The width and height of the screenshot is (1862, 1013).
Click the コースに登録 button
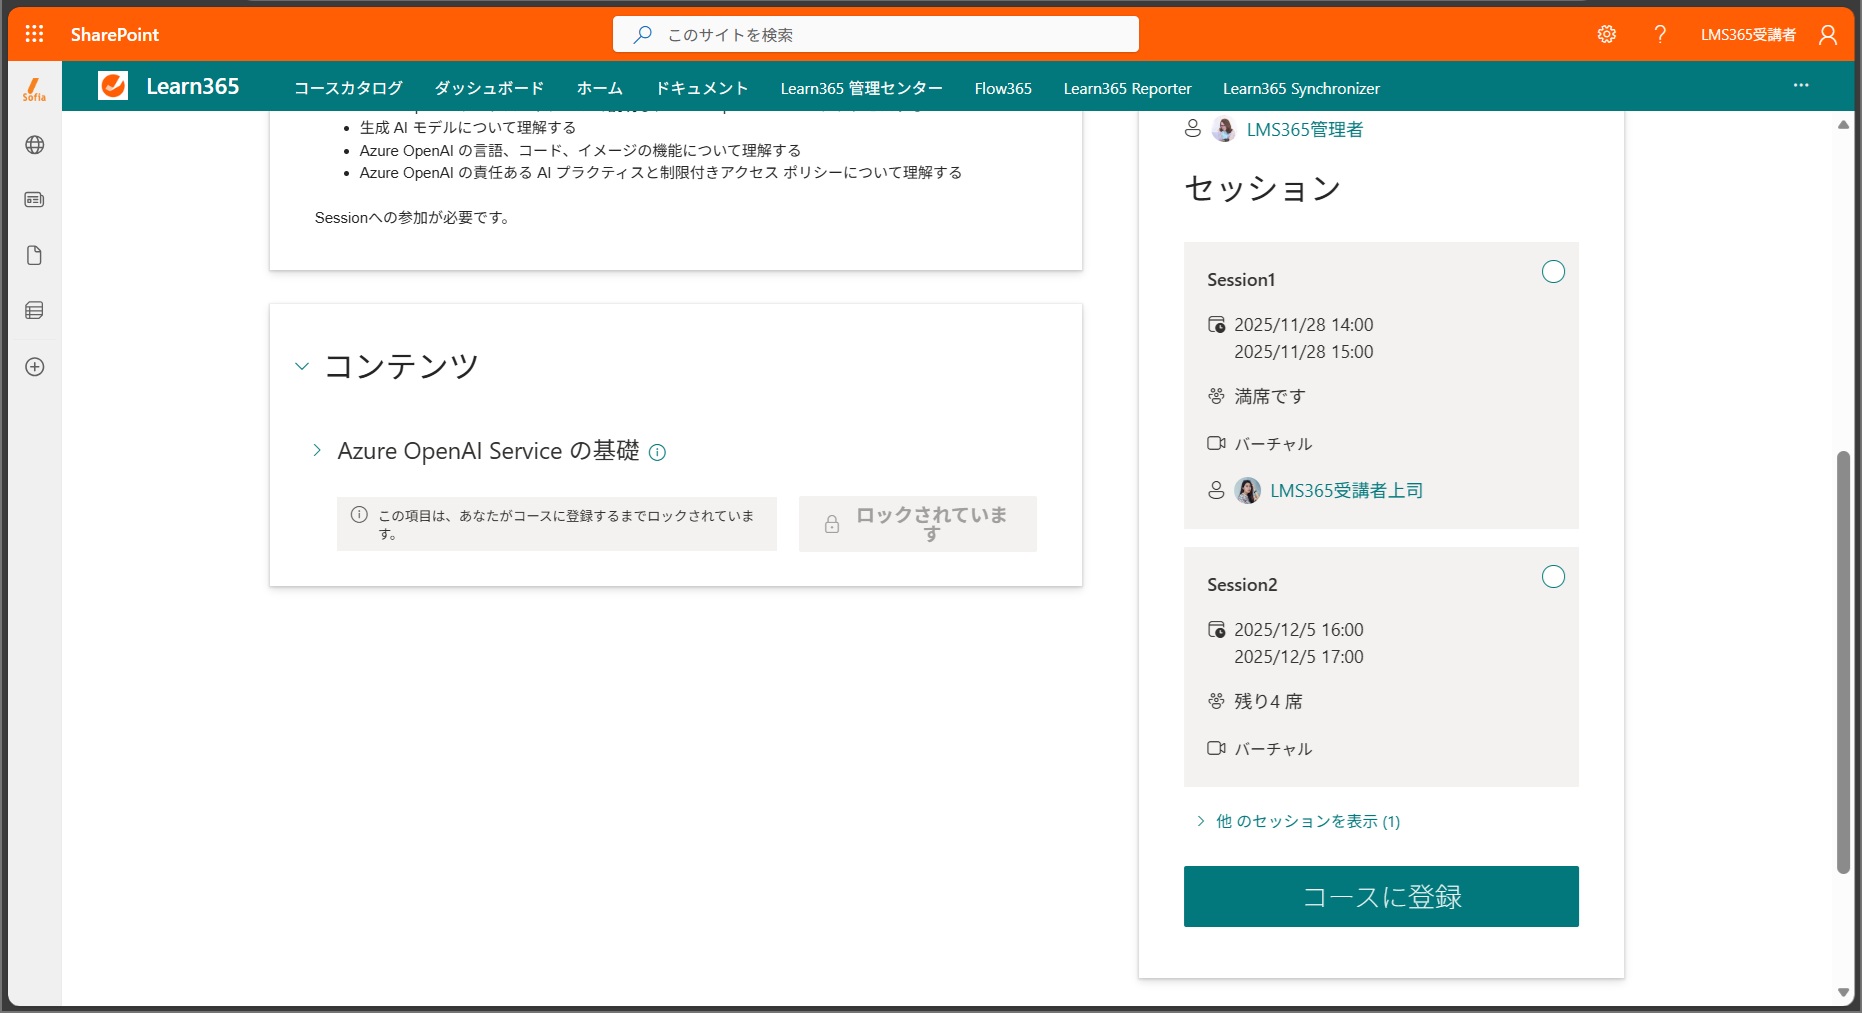point(1381,896)
